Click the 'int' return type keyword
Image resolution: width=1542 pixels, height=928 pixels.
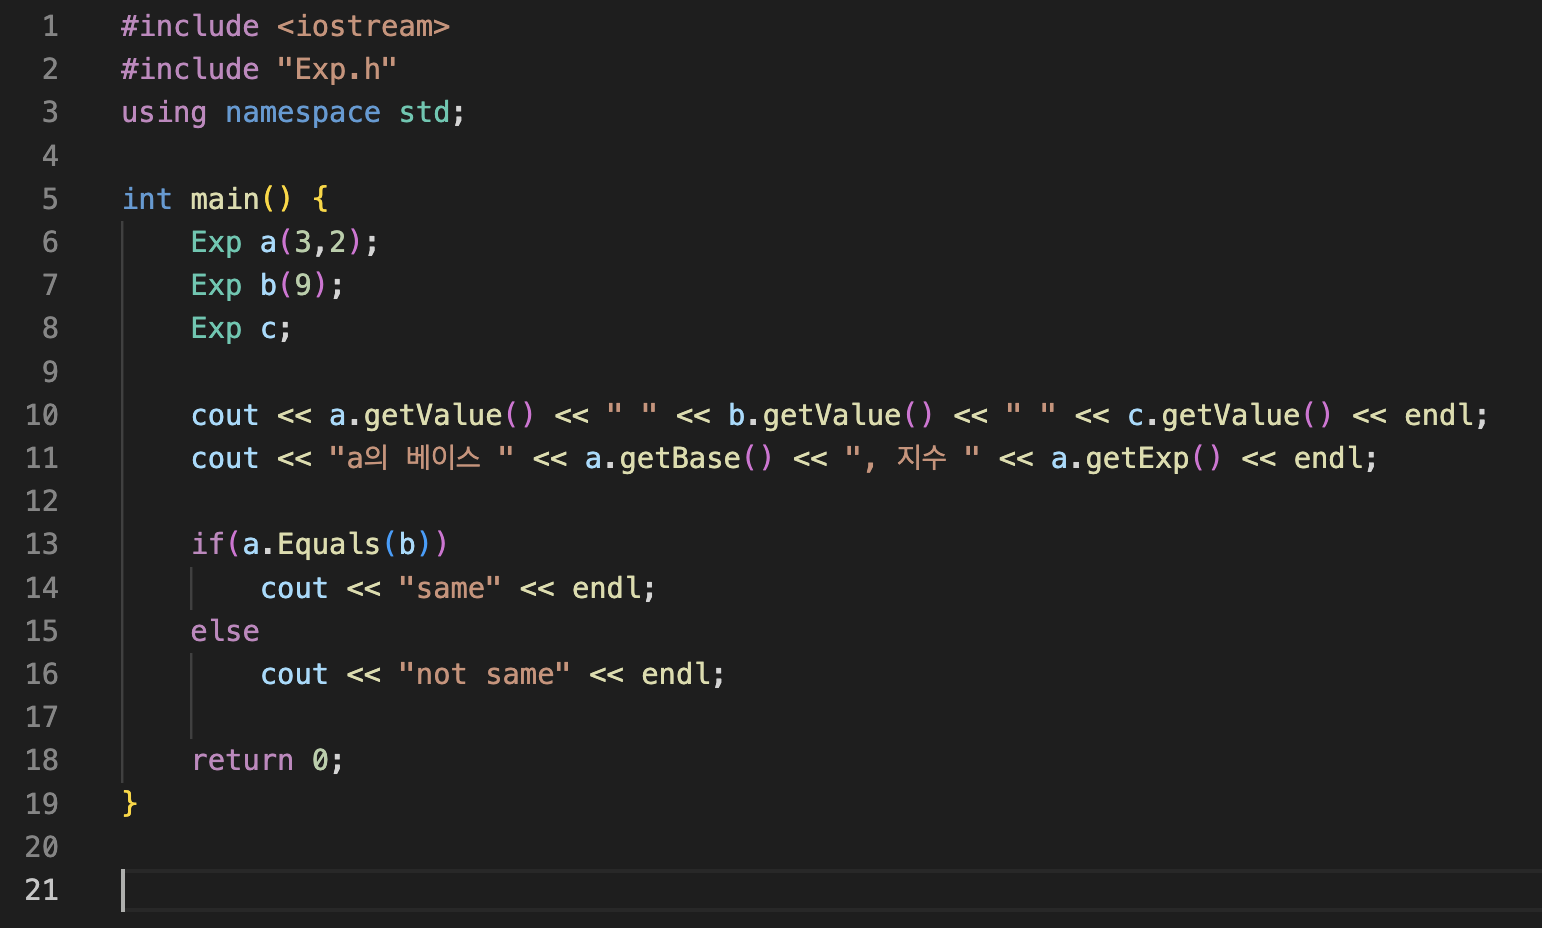pos(147,199)
